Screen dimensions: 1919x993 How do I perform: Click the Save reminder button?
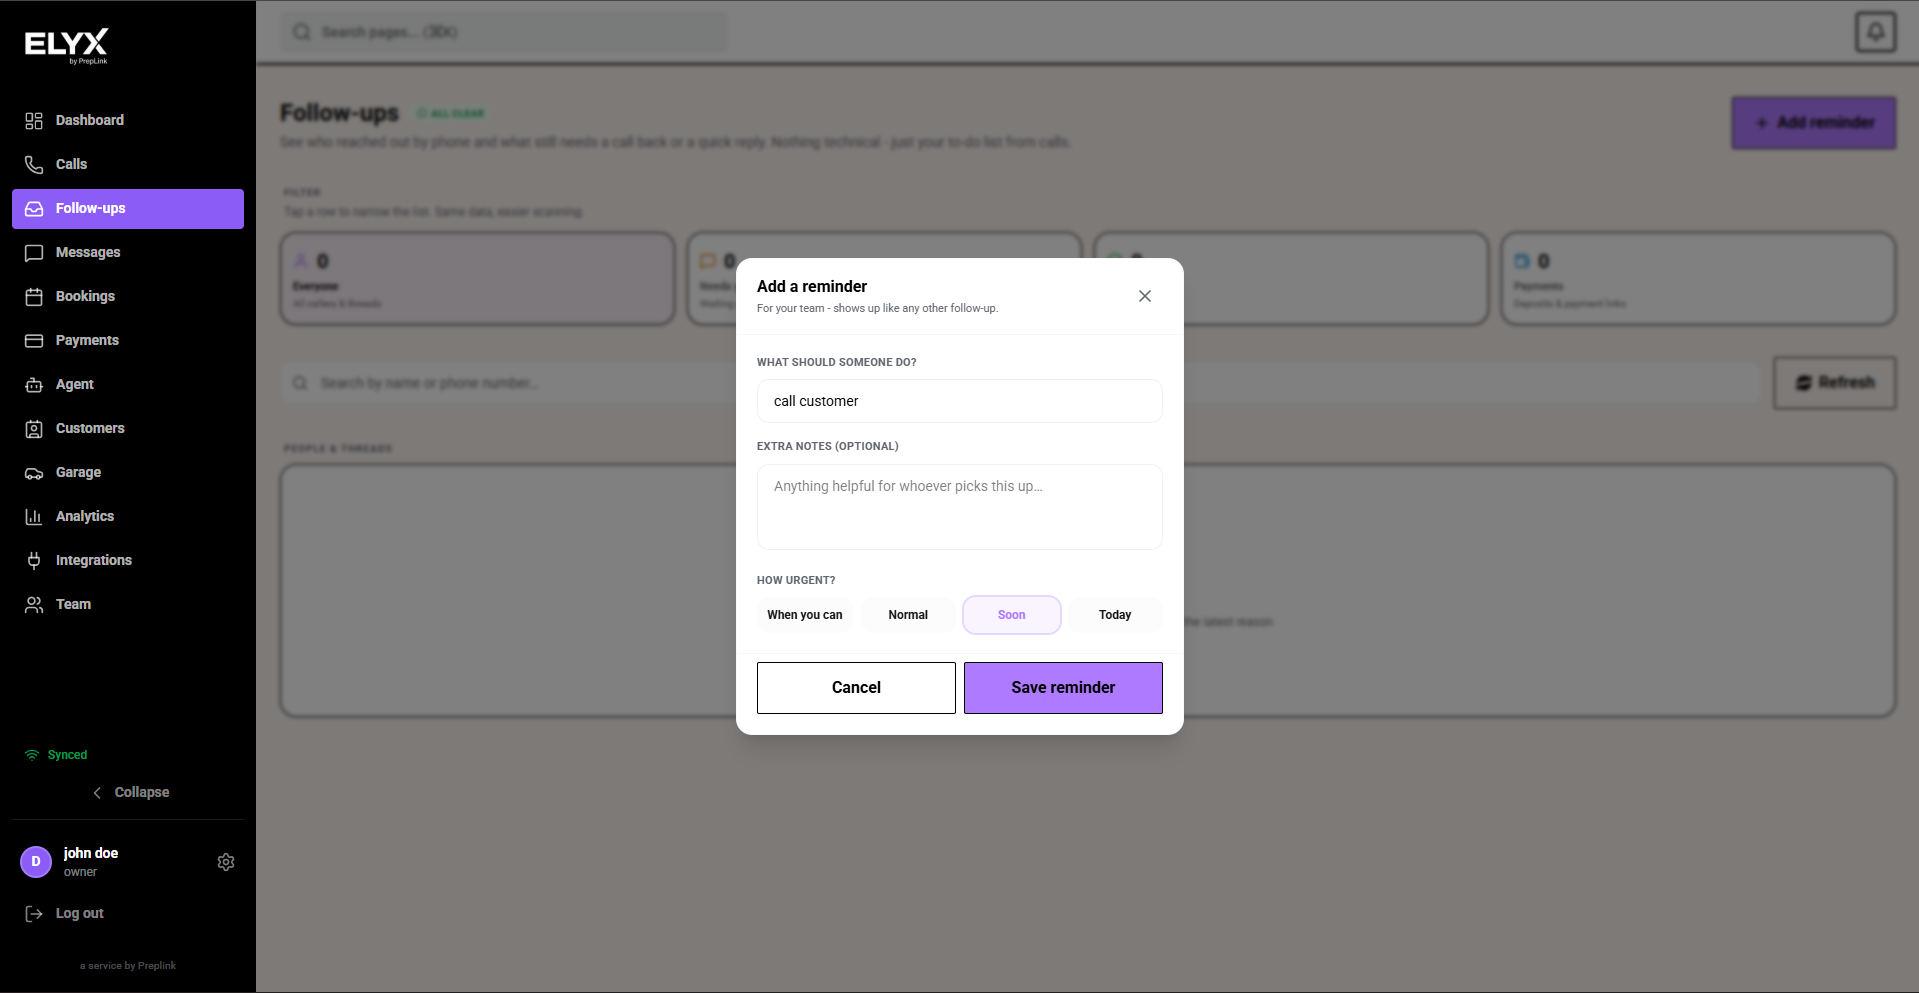[x=1063, y=688]
